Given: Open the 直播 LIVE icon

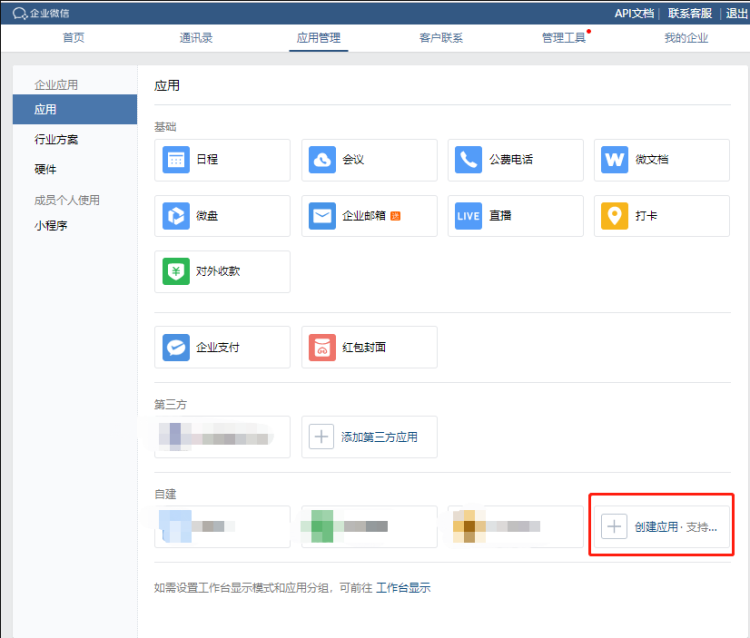Looking at the screenshot, I should click(x=468, y=216).
